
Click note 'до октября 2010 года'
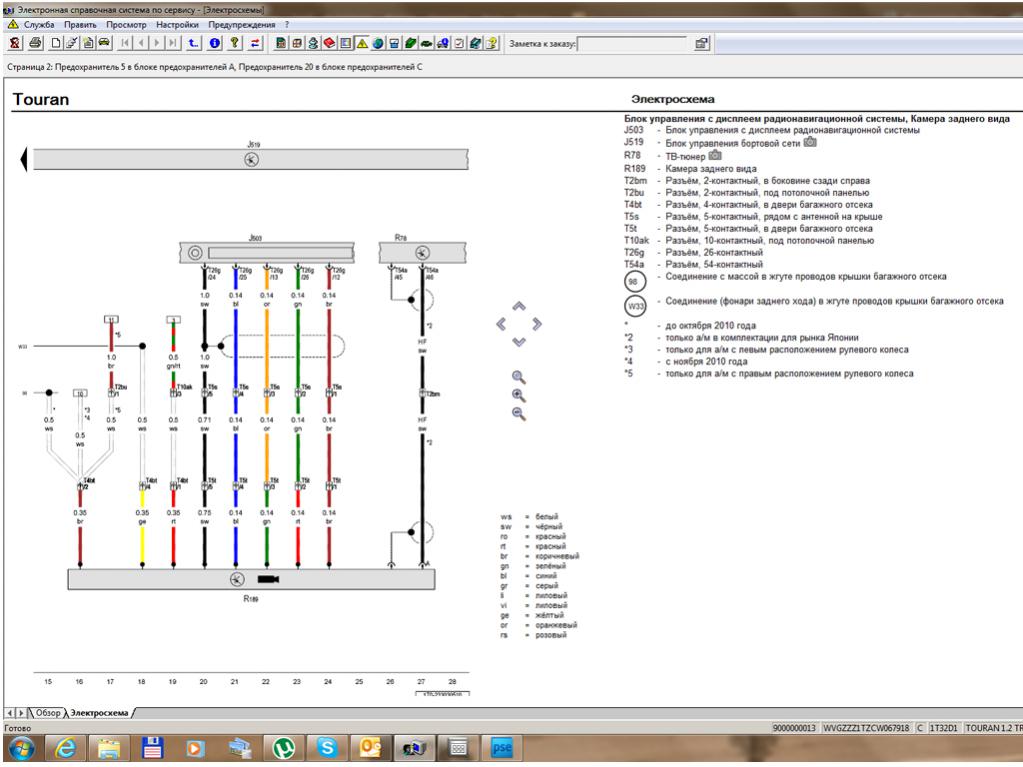(710, 325)
